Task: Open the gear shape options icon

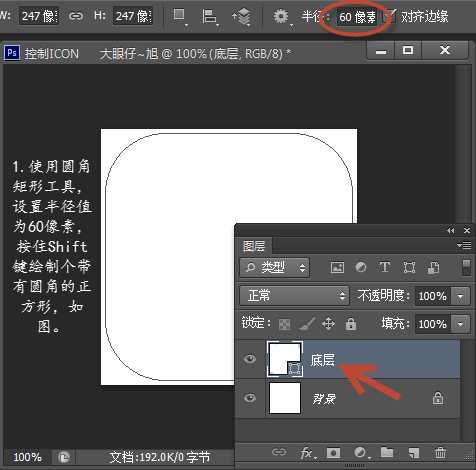Action: [281, 16]
